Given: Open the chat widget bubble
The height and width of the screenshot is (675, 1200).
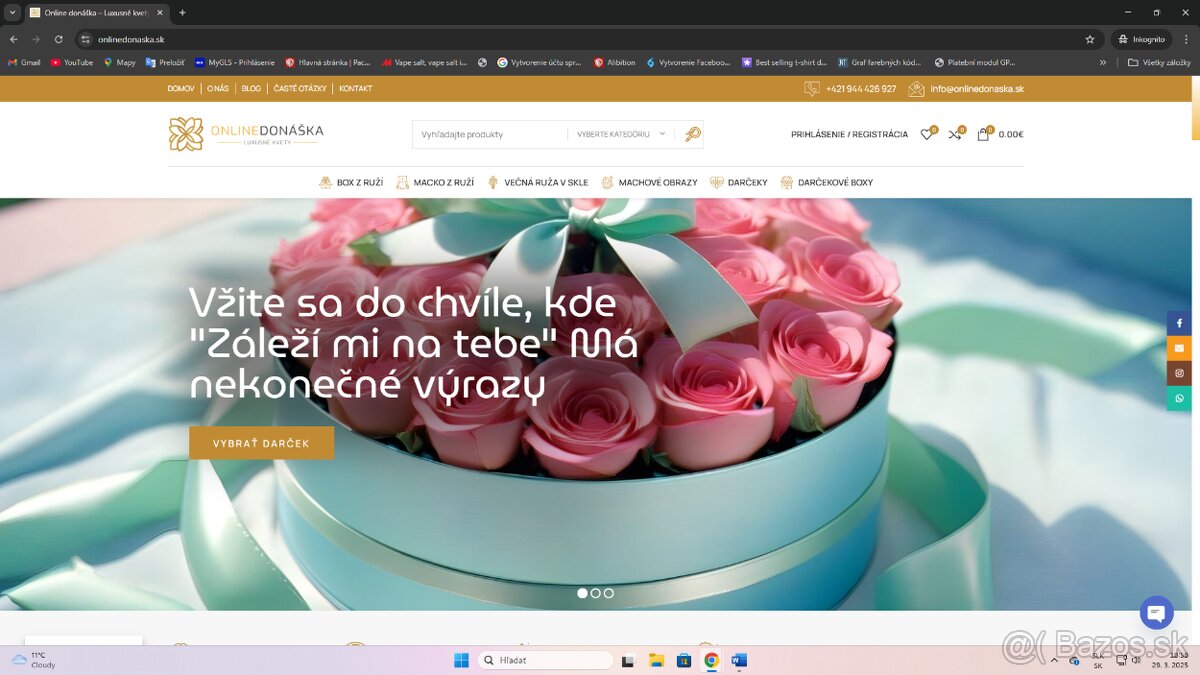Looking at the screenshot, I should [x=1156, y=612].
